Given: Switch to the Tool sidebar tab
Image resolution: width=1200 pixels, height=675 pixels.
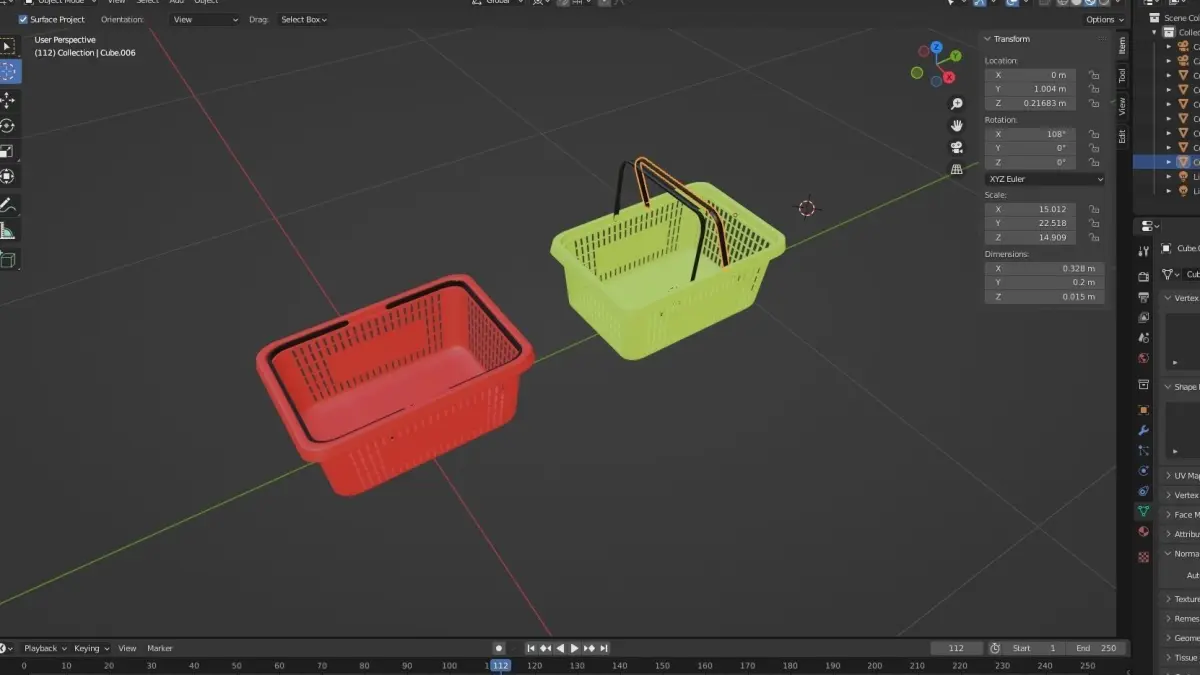Looking at the screenshot, I should click(1122, 75).
